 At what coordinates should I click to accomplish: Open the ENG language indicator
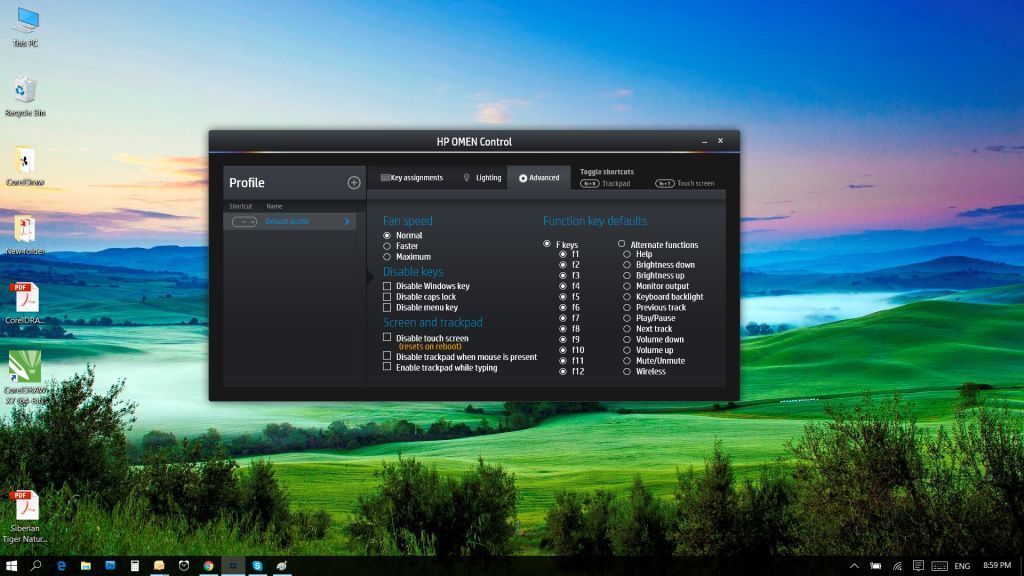962,566
